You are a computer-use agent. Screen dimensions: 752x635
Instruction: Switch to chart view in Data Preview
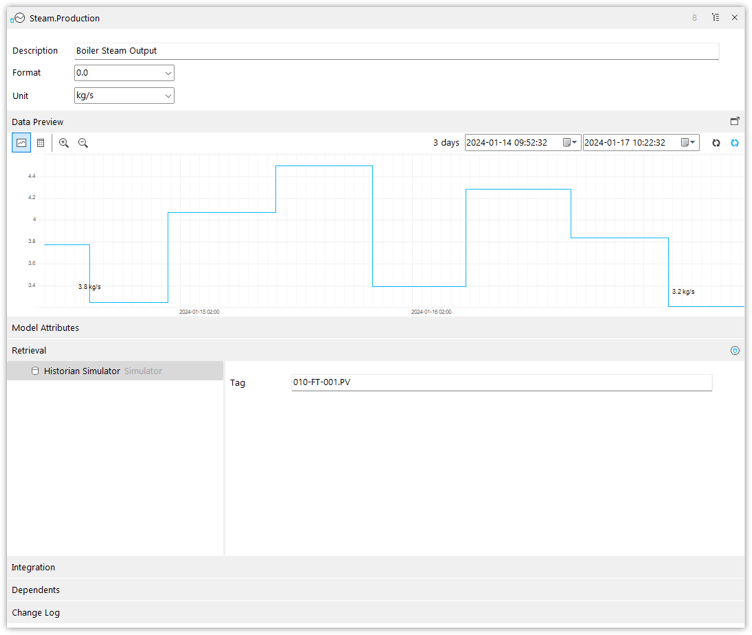pyautogui.click(x=22, y=143)
